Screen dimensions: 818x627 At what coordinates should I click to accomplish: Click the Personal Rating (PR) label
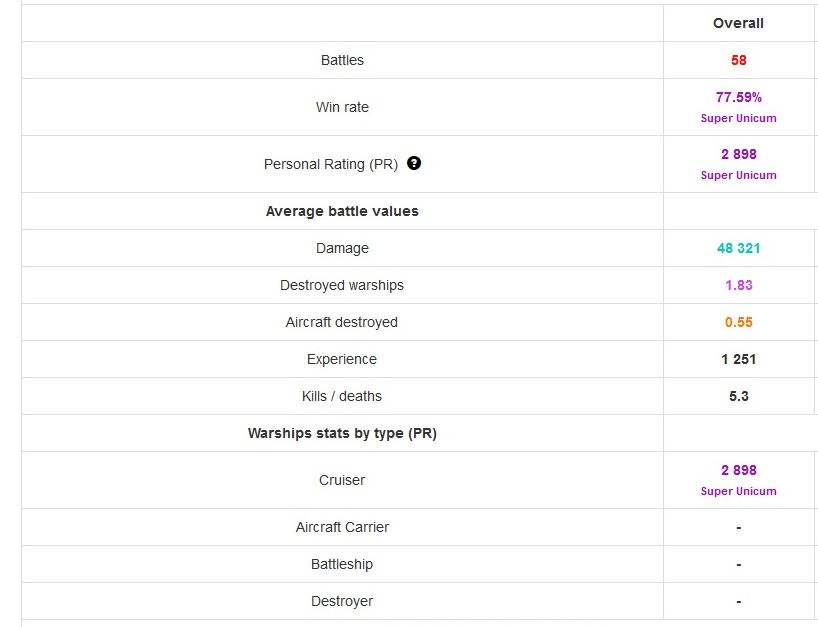[x=331, y=164]
